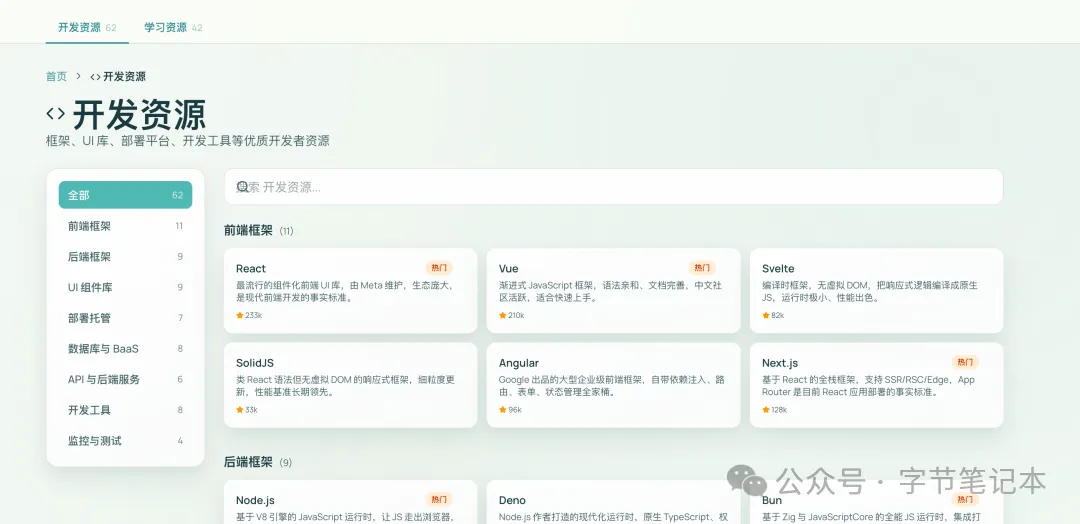Click the star icon on Svelte card
1080x524 pixels.
pyautogui.click(x=766, y=315)
